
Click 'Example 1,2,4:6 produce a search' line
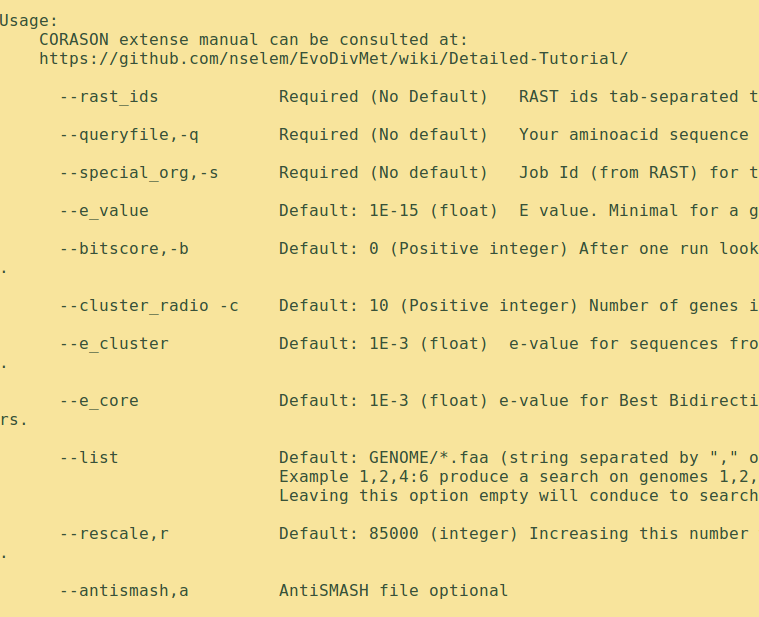click(x=519, y=477)
